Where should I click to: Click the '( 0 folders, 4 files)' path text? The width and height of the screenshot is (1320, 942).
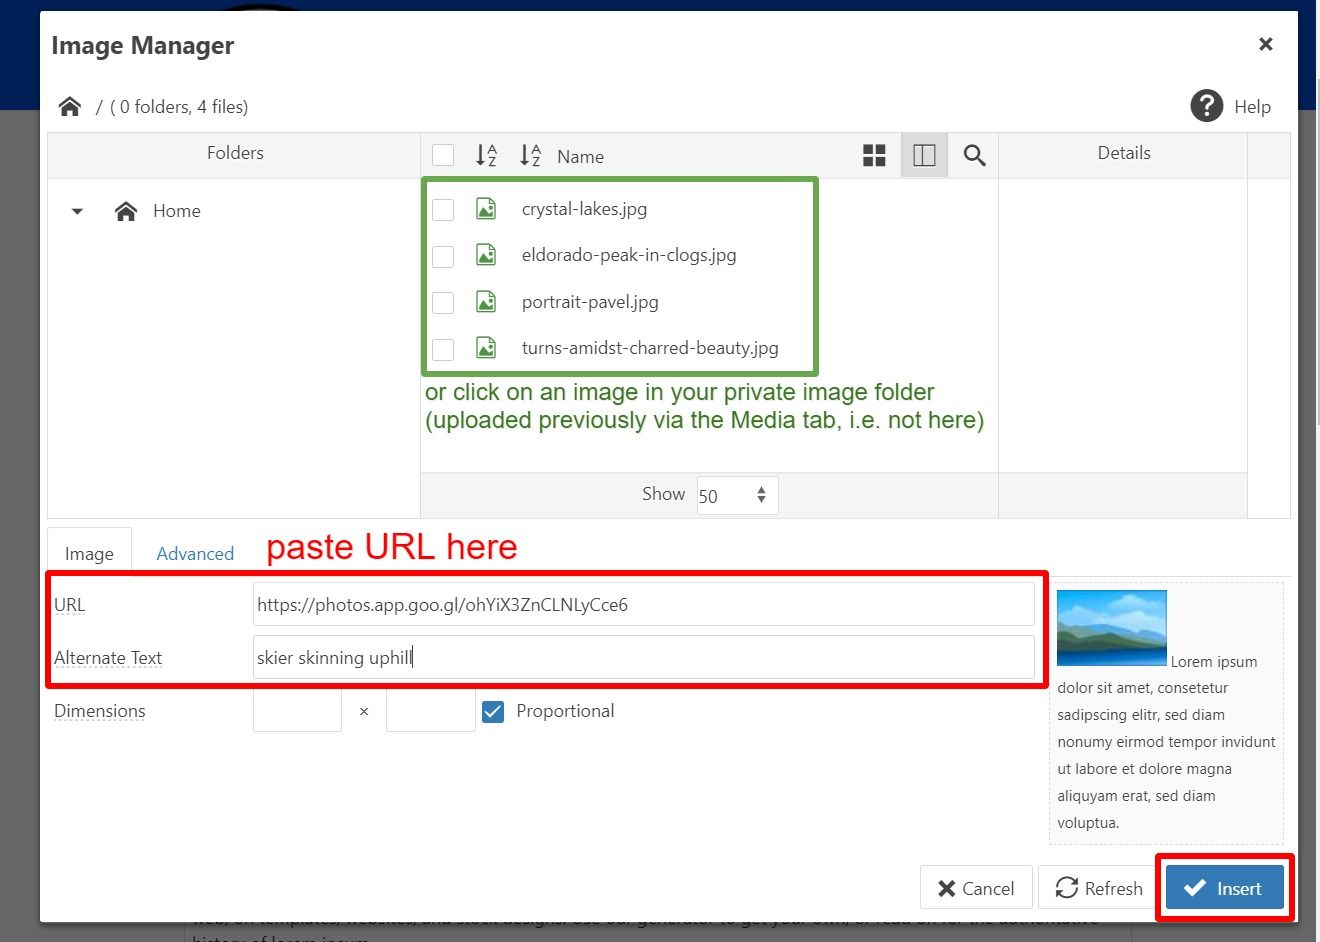pos(179,107)
